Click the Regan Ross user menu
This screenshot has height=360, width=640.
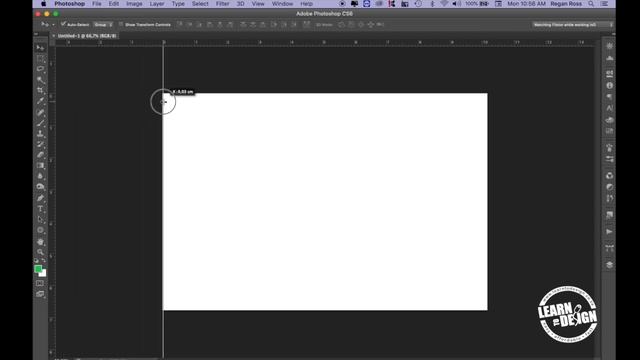566,4
